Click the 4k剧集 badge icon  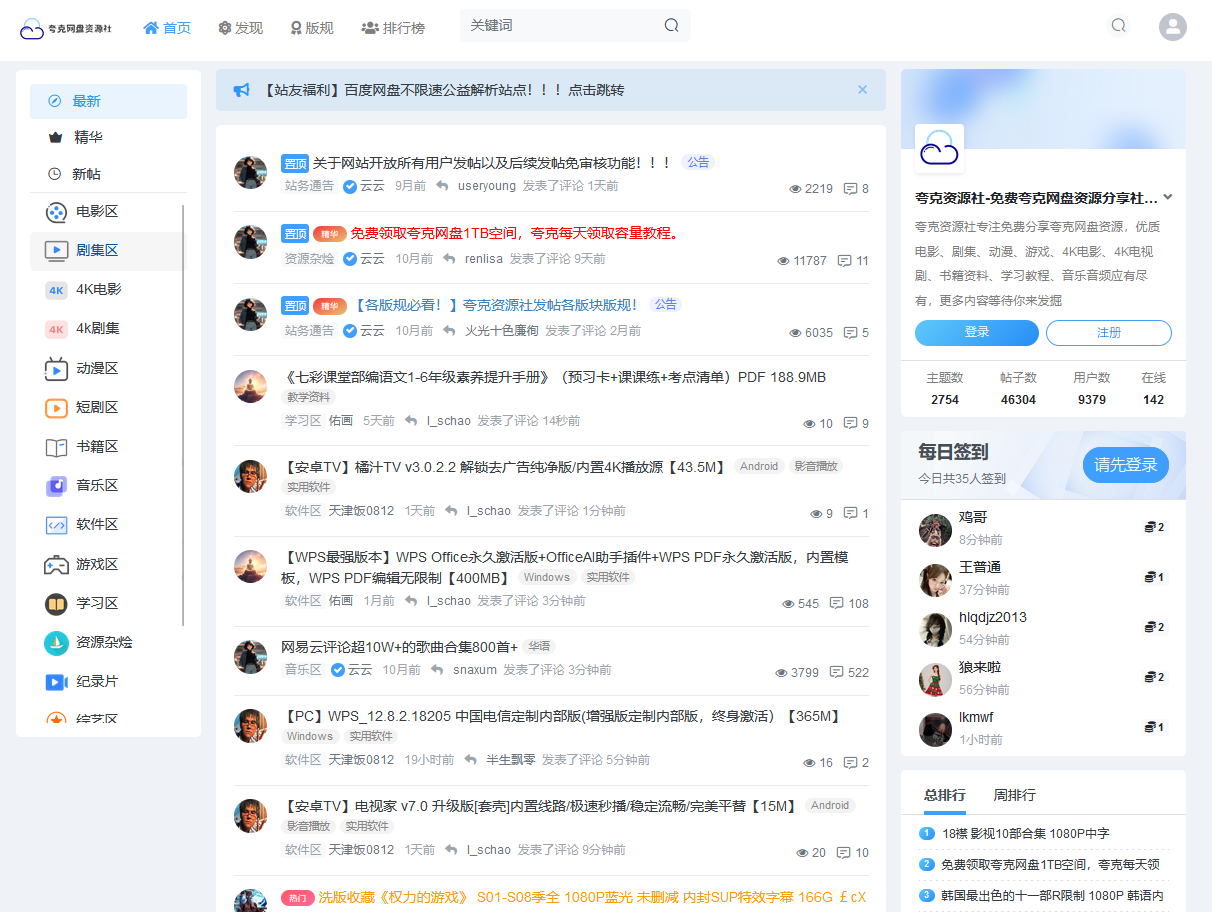[x=56, y=328]
